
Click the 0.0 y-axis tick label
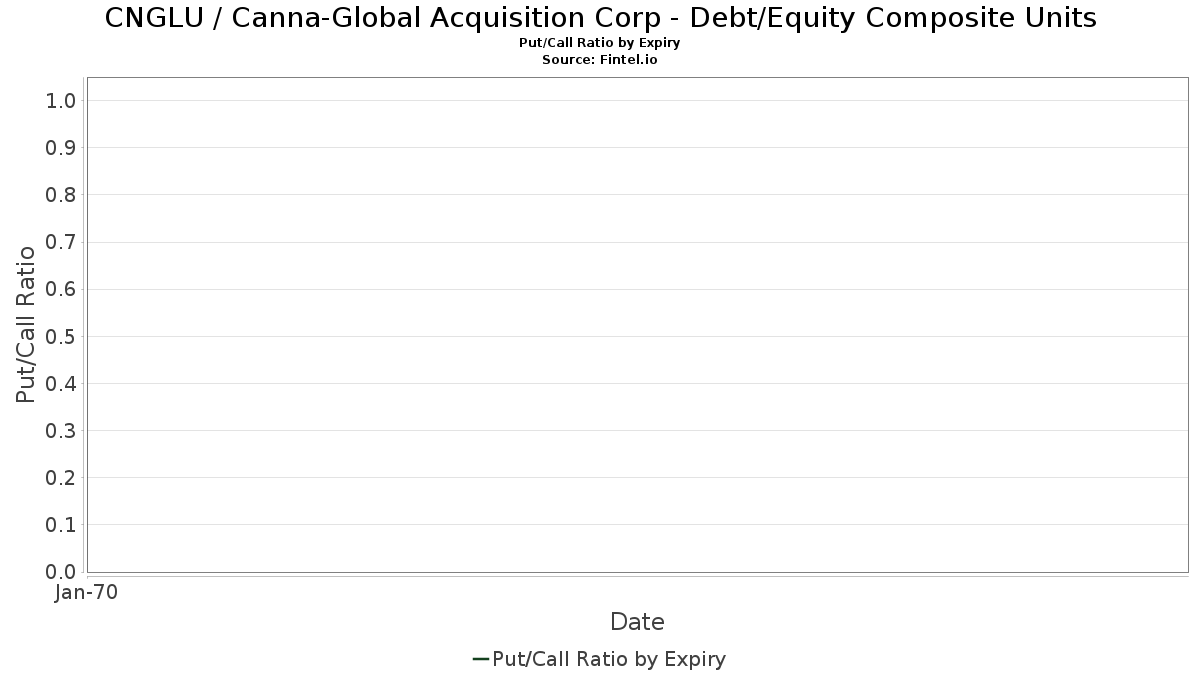[62, 572]
